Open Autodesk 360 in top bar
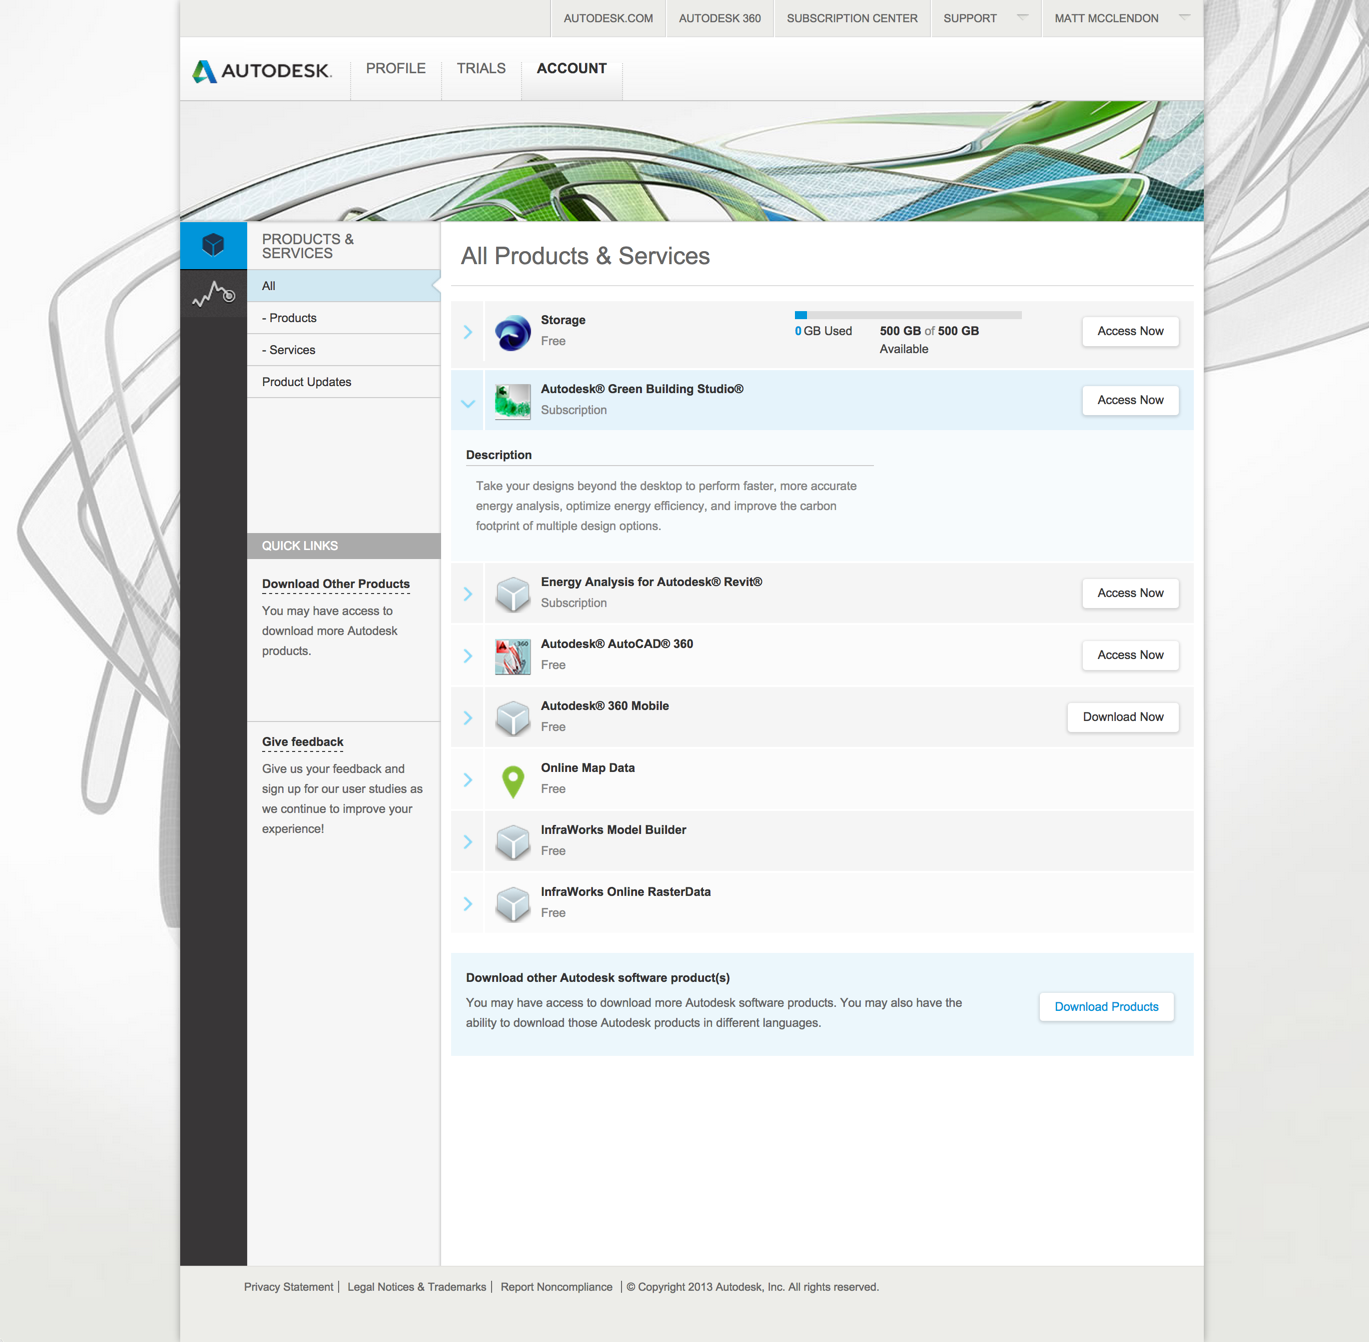The image size is (1369, 1342). [x=720, y=18]
